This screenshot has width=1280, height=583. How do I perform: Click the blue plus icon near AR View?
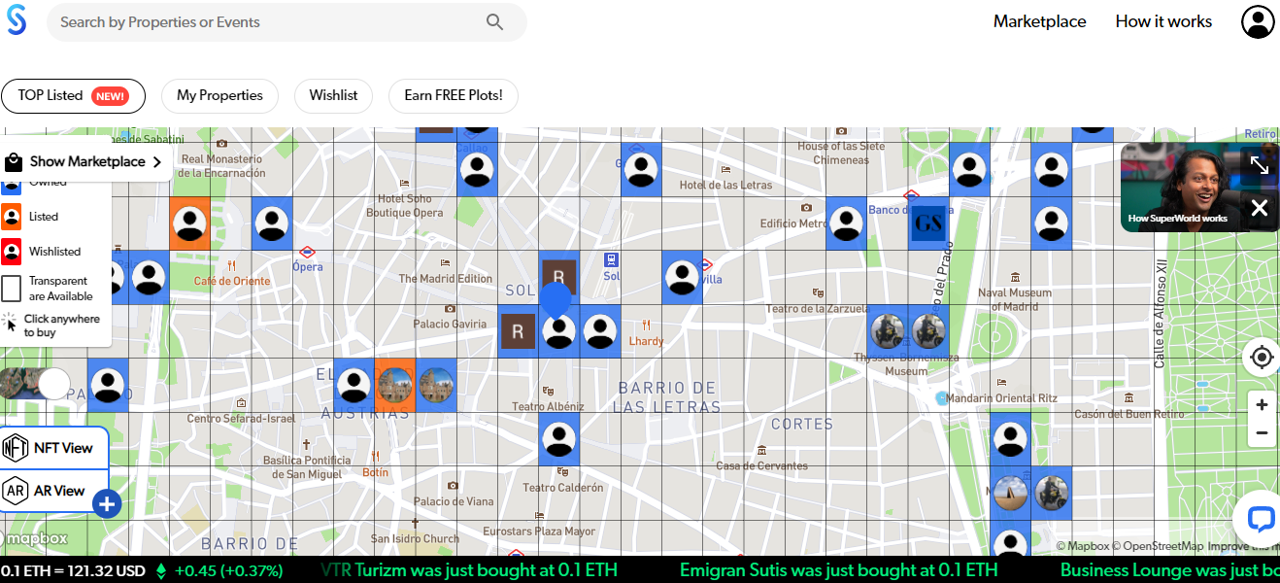click(107, 504)
